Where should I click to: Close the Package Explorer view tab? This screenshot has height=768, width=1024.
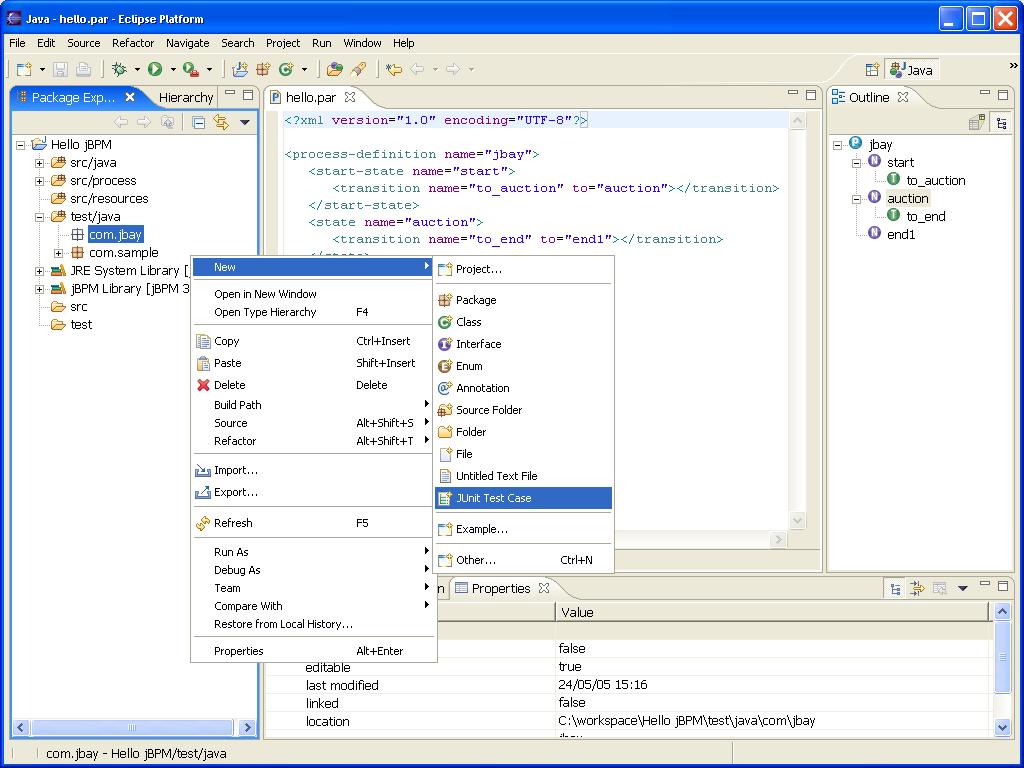(130, 97)
